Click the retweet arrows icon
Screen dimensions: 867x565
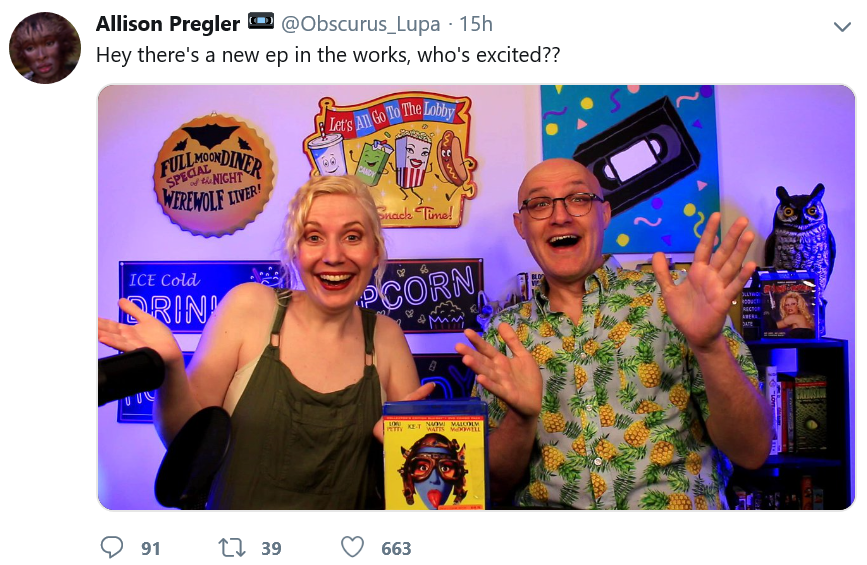click(231, 548)
